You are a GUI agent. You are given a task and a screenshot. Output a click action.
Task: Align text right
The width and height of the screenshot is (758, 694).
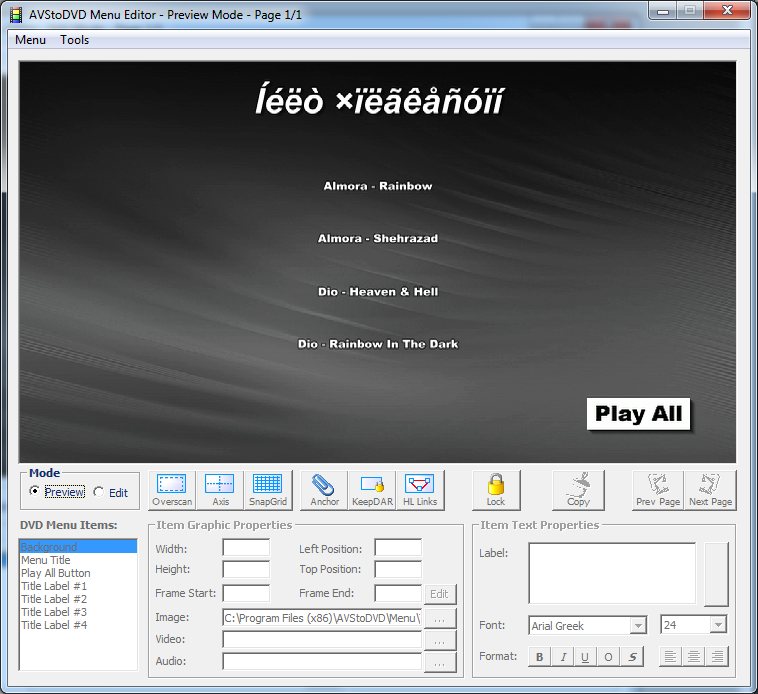coord(717,657)
